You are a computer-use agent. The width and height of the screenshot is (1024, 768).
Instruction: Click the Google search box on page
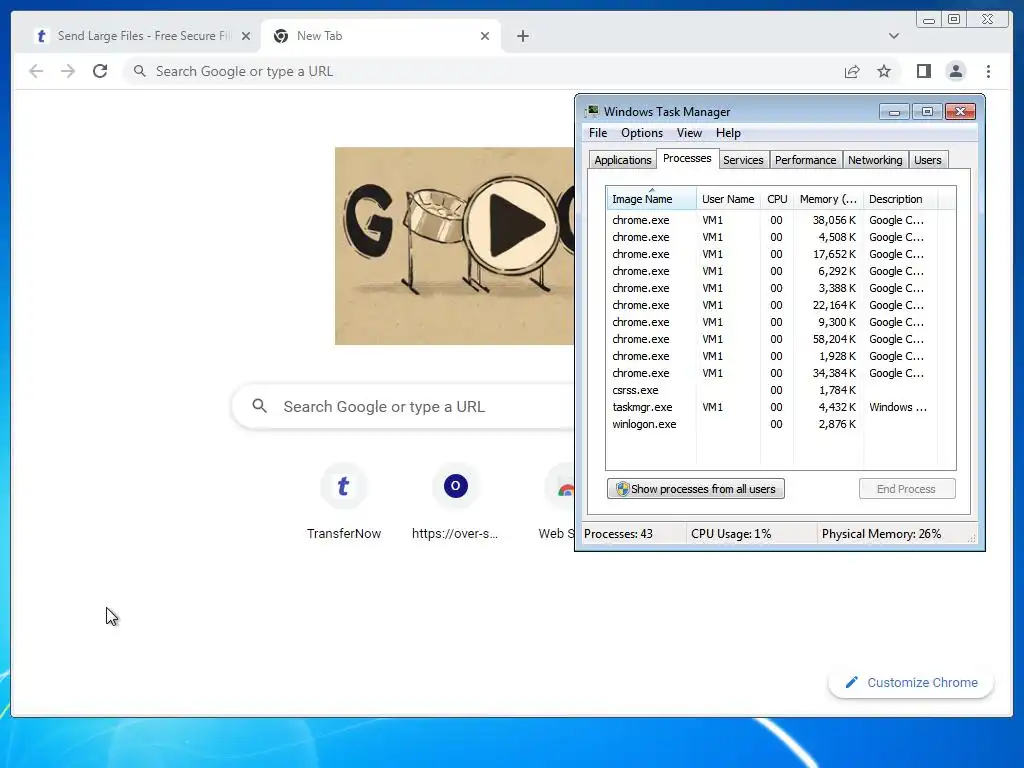point(405,406)
